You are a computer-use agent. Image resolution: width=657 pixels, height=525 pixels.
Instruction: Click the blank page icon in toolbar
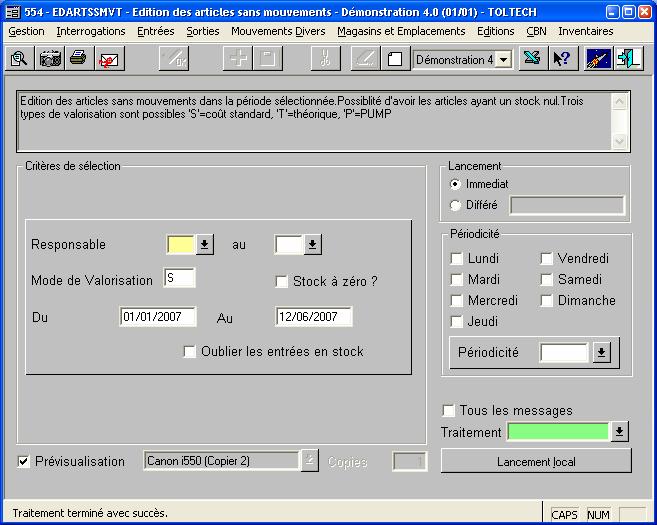[x=395, y=59]
